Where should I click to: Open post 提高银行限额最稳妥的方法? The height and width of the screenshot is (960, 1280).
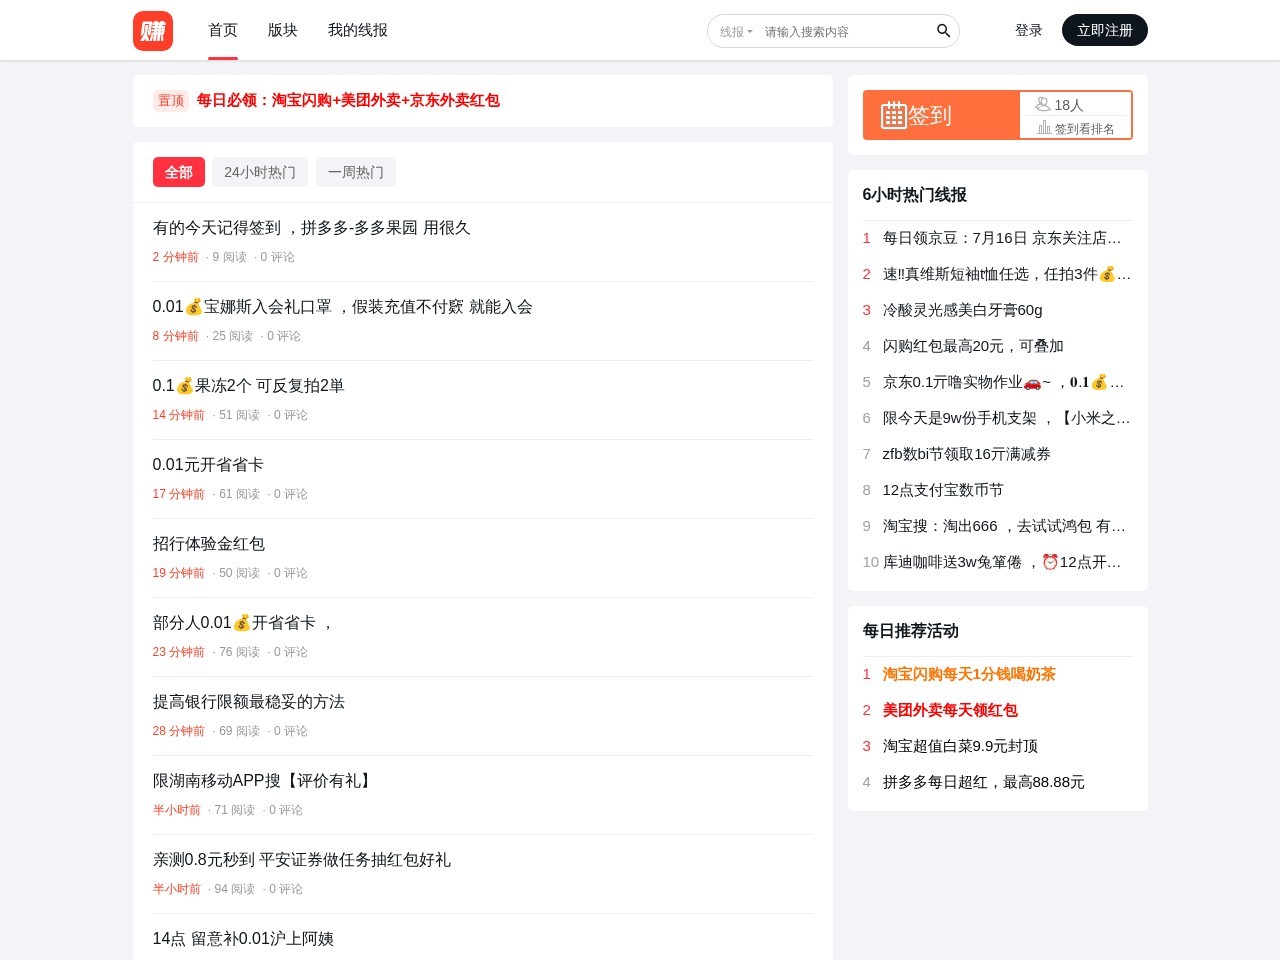pos(249,702)
